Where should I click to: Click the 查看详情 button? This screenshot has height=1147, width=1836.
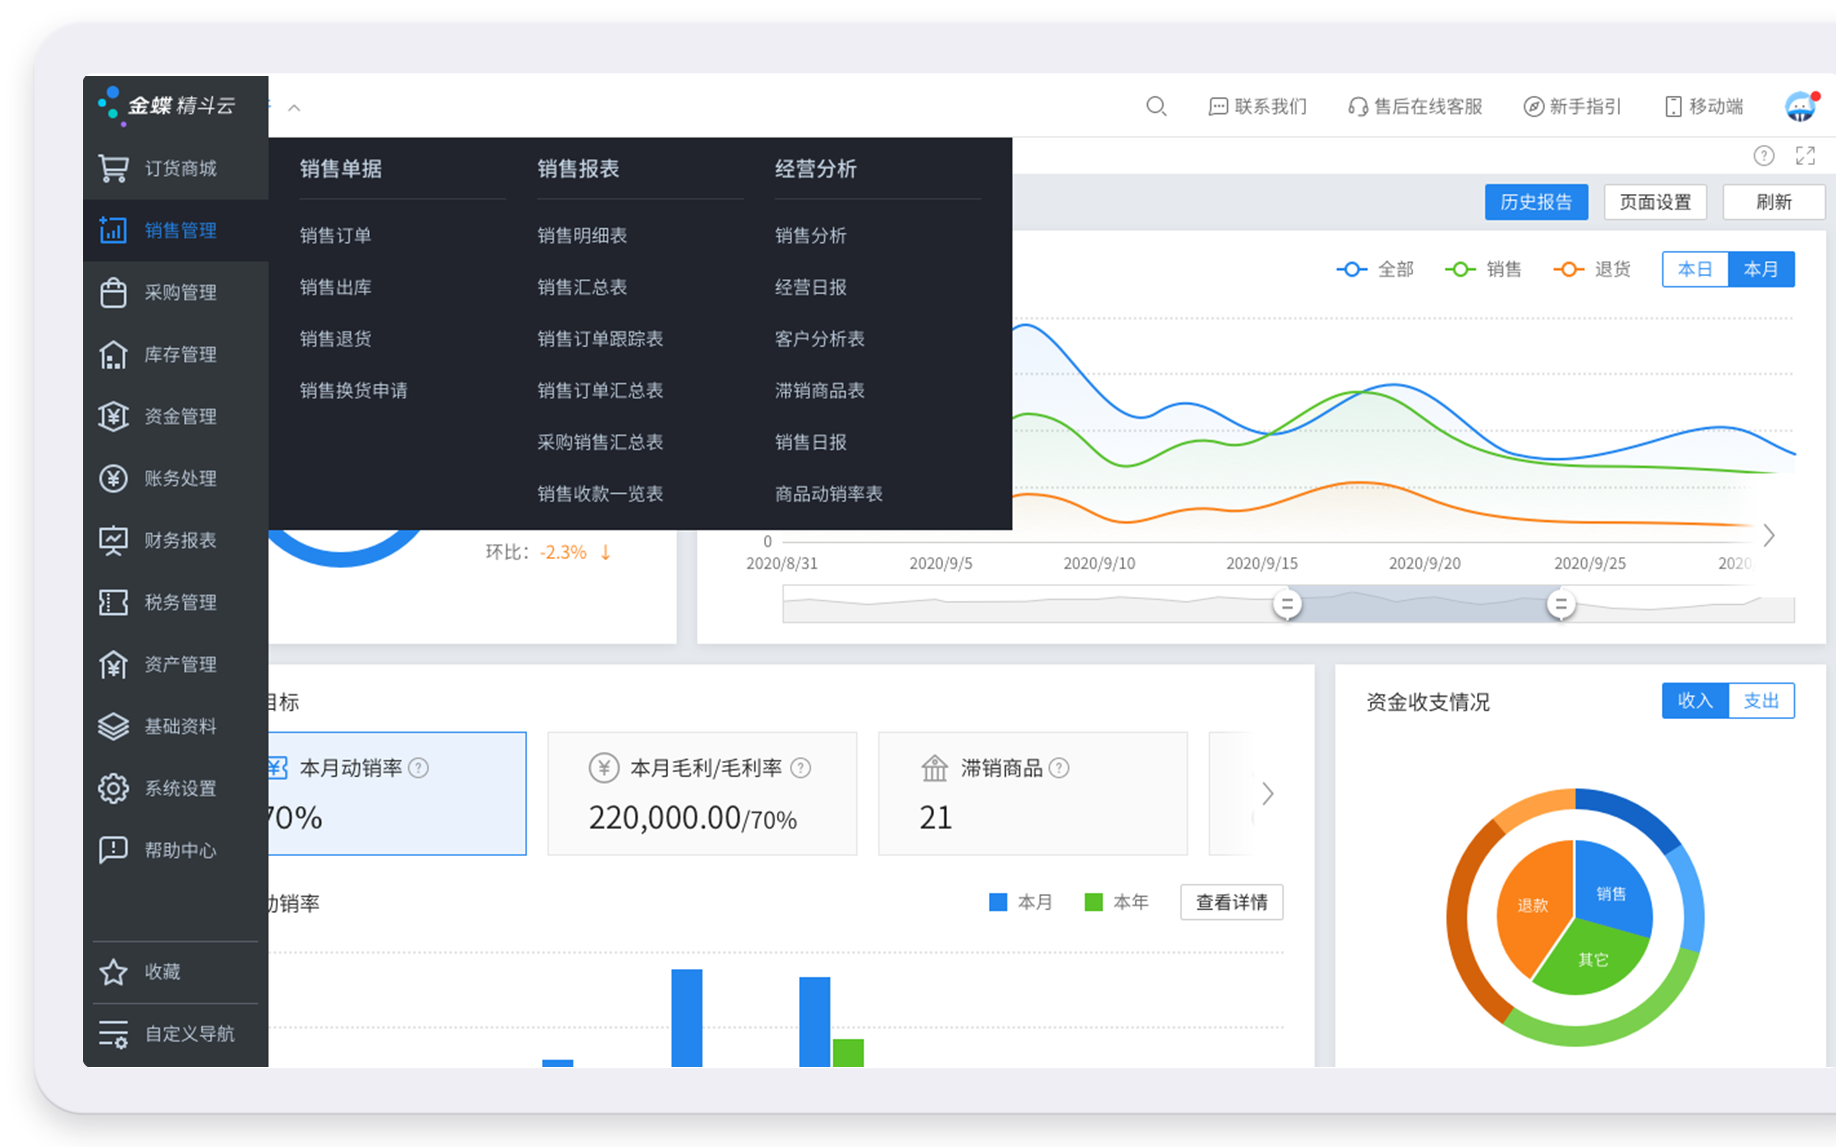pos(1231,902)
